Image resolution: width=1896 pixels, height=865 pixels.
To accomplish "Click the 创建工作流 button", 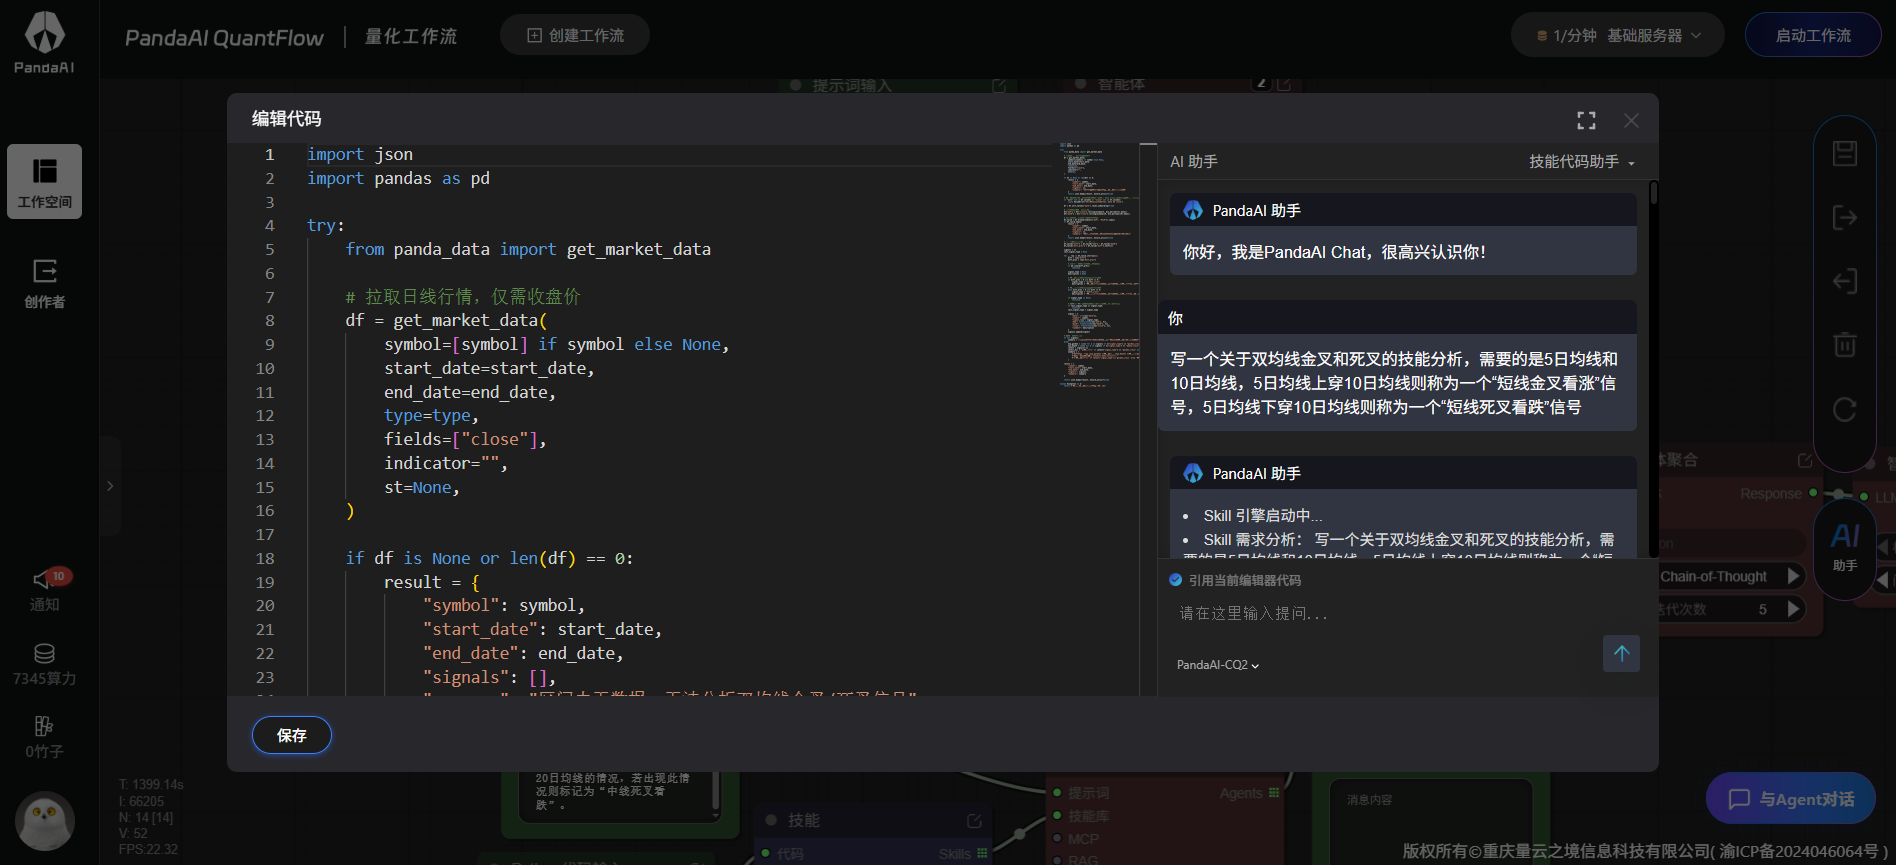I will [x=575, y=35].
